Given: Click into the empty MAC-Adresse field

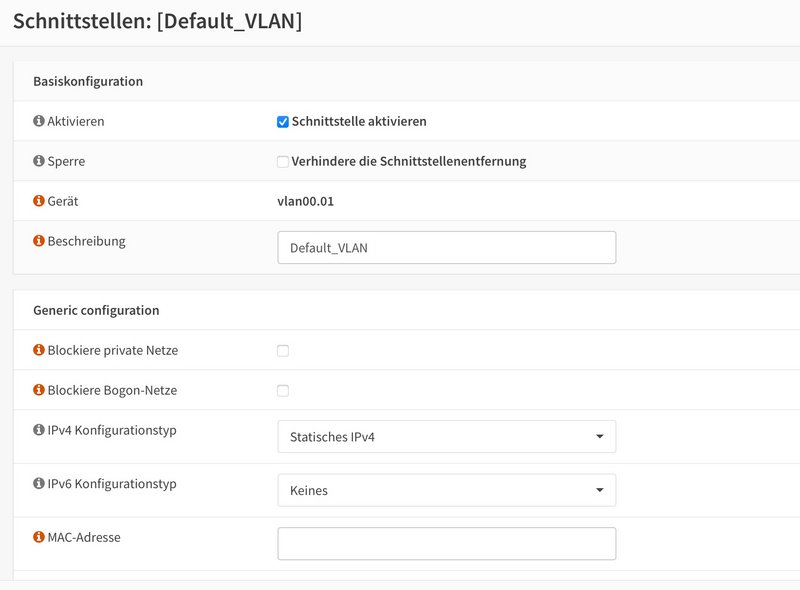Looking at the screenshot, I should pyautogui.click(x=446, y=544).
